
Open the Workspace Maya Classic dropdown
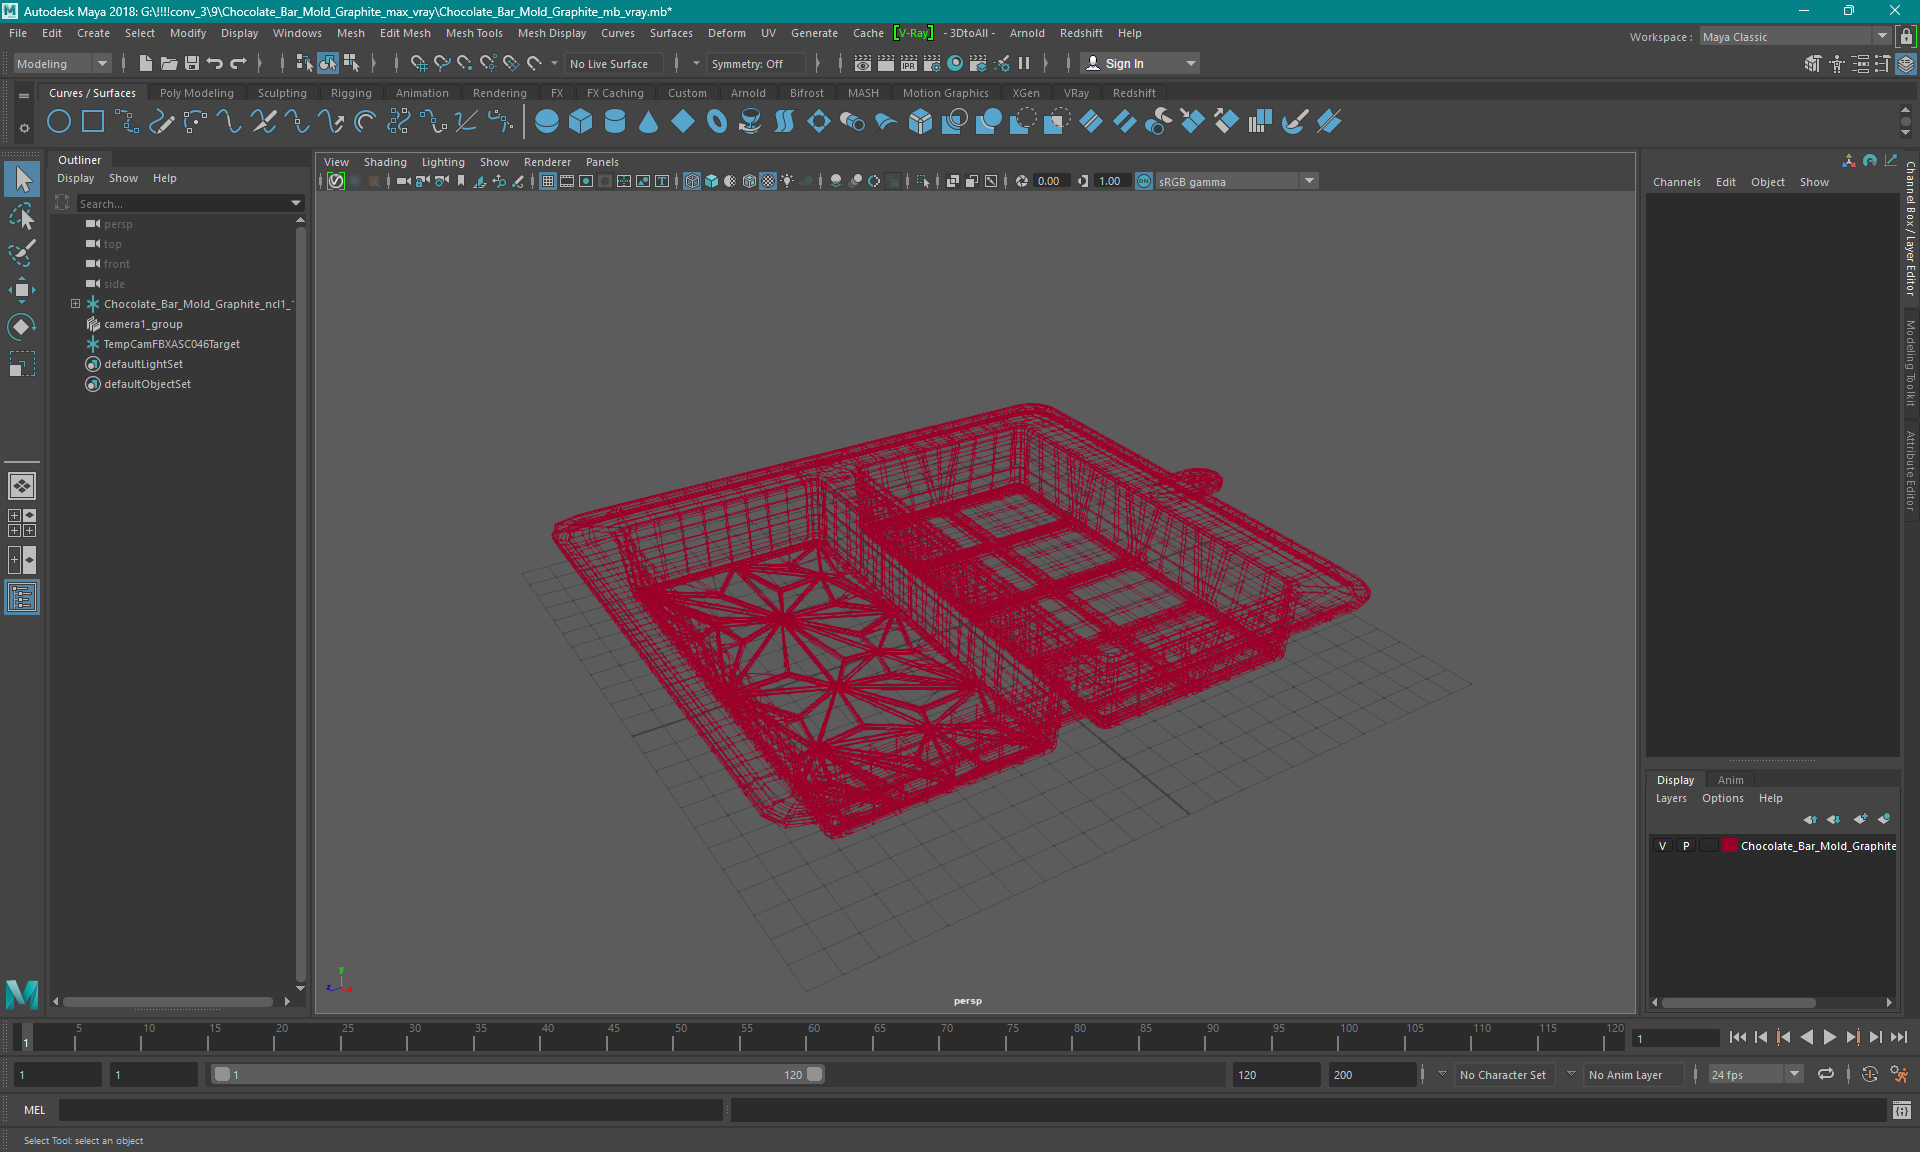coord(1794,37)
